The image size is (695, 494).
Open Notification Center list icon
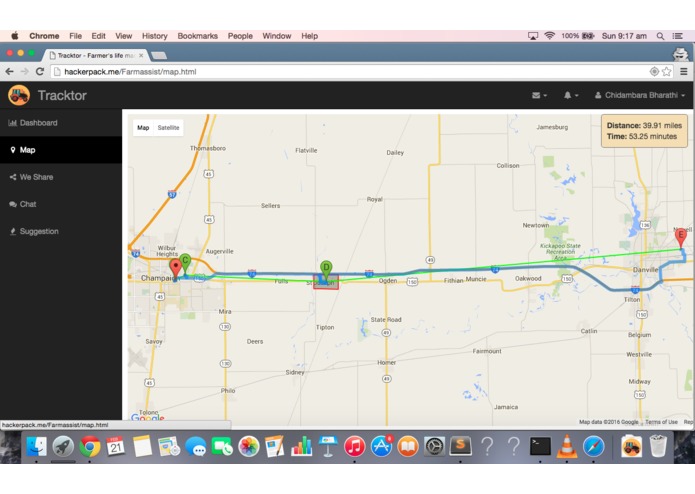click(677, 36)
